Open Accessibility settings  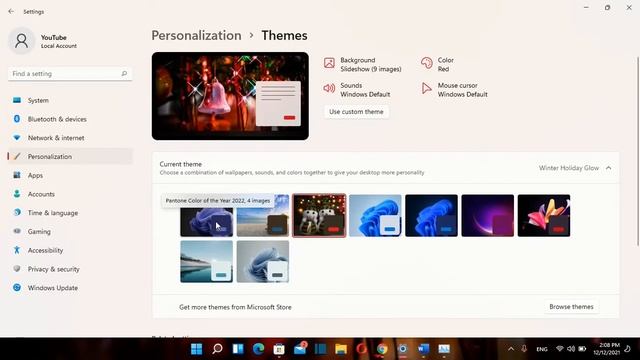[x=70, y=250]
